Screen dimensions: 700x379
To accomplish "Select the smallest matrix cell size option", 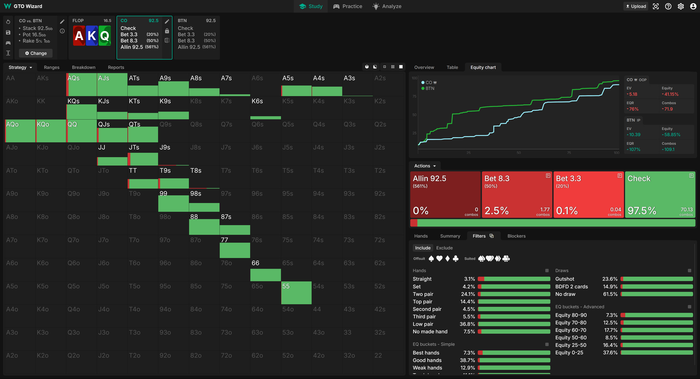I will pyautogui.click(x=384, y=67).
